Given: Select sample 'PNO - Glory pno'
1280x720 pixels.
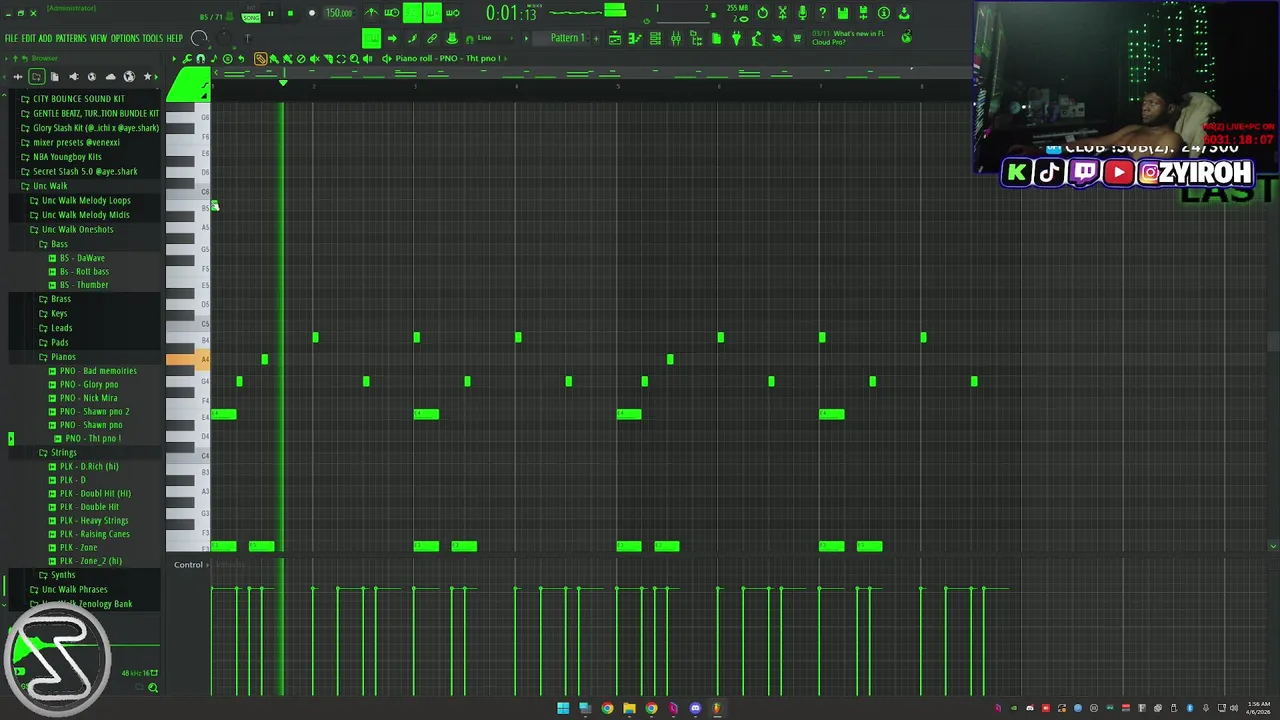Looking at the screenshot, I should [x=88, y=384].
